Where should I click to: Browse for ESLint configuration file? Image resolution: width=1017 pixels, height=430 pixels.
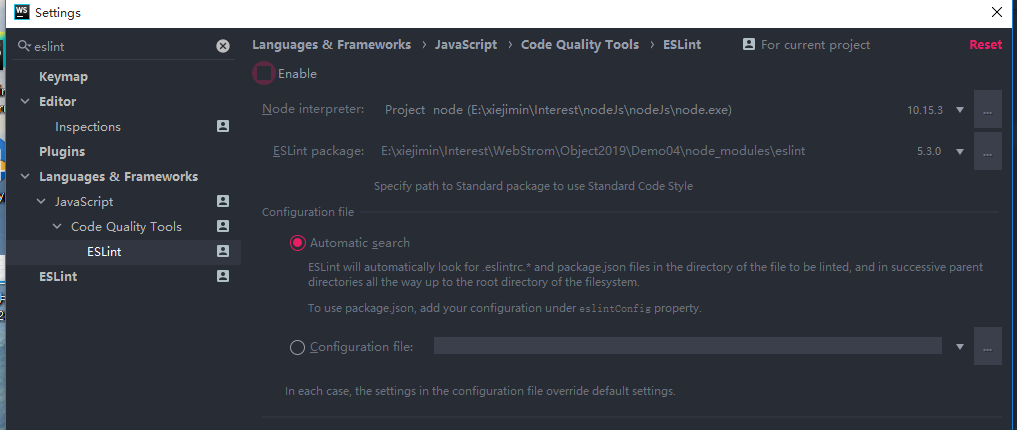pos(987,347)
